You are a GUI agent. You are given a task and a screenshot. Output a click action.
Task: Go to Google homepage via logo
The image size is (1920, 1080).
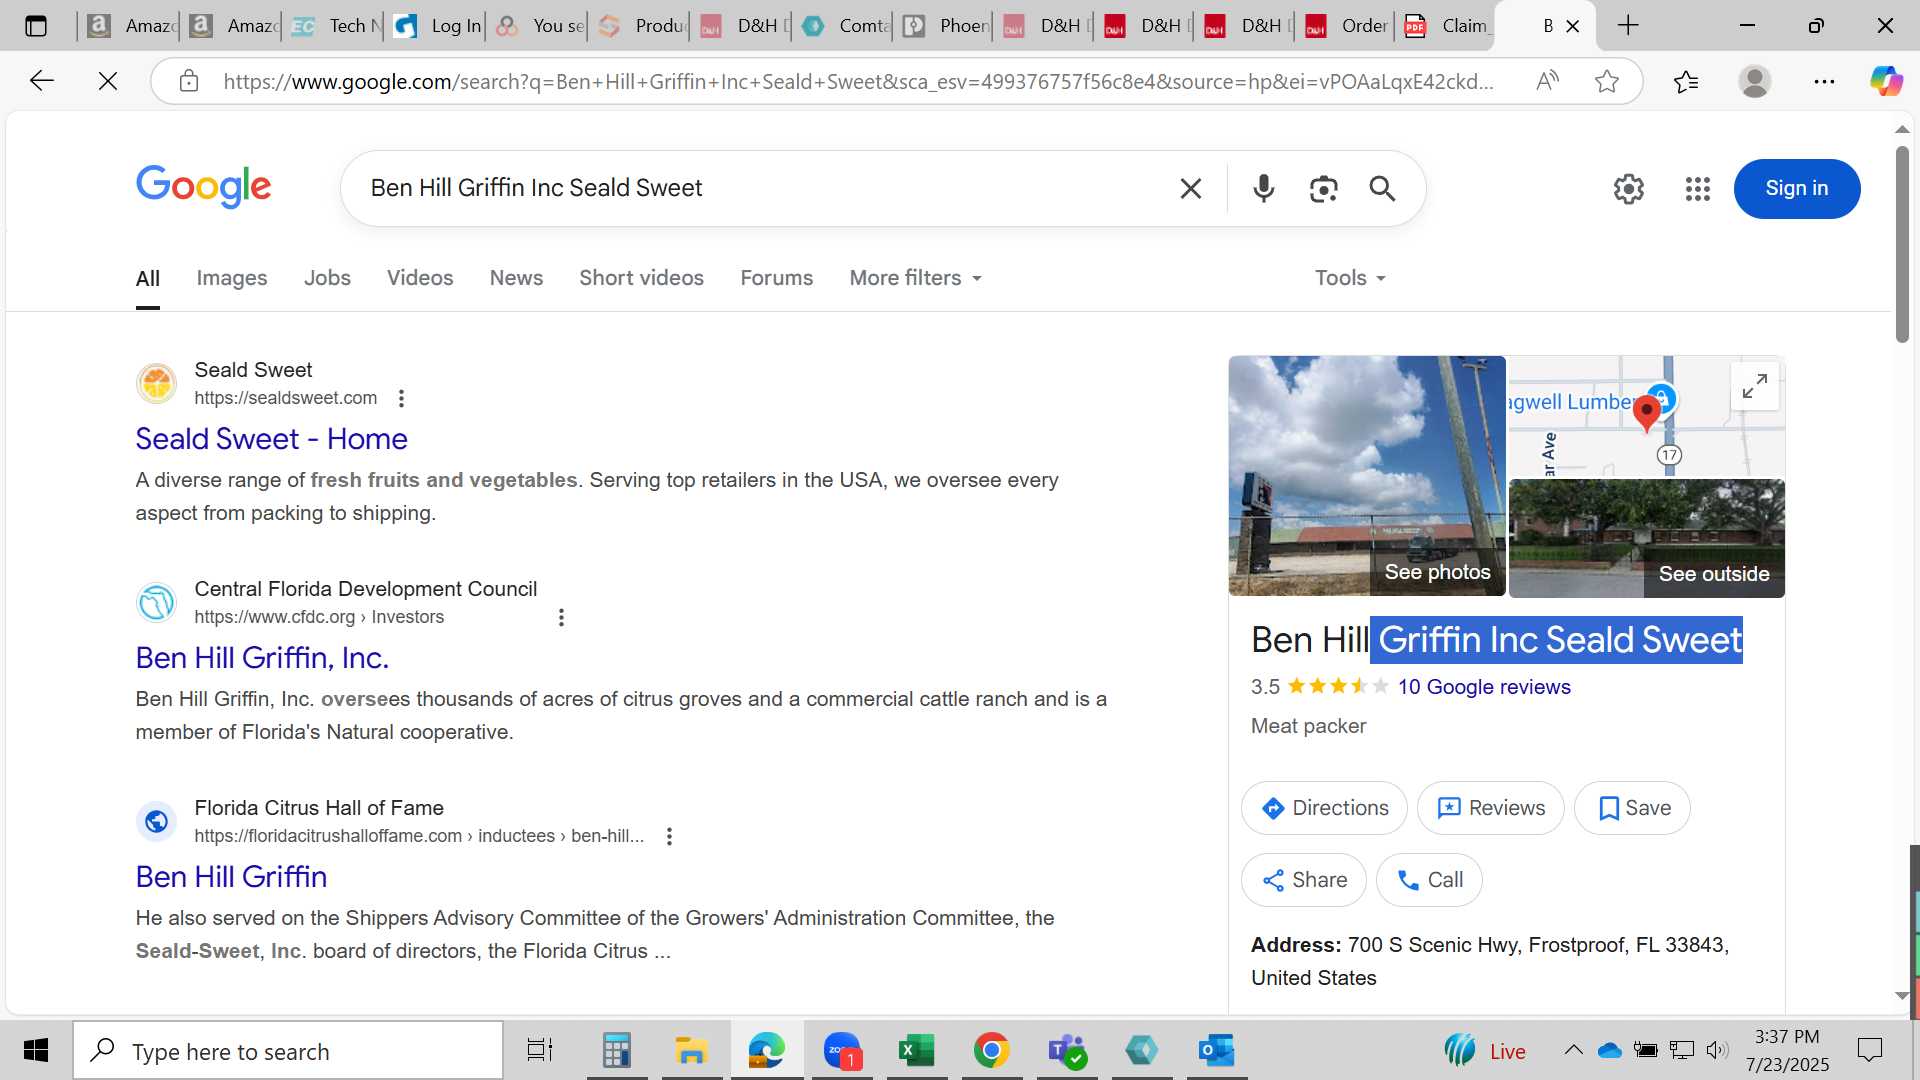(x=203, y=186)
